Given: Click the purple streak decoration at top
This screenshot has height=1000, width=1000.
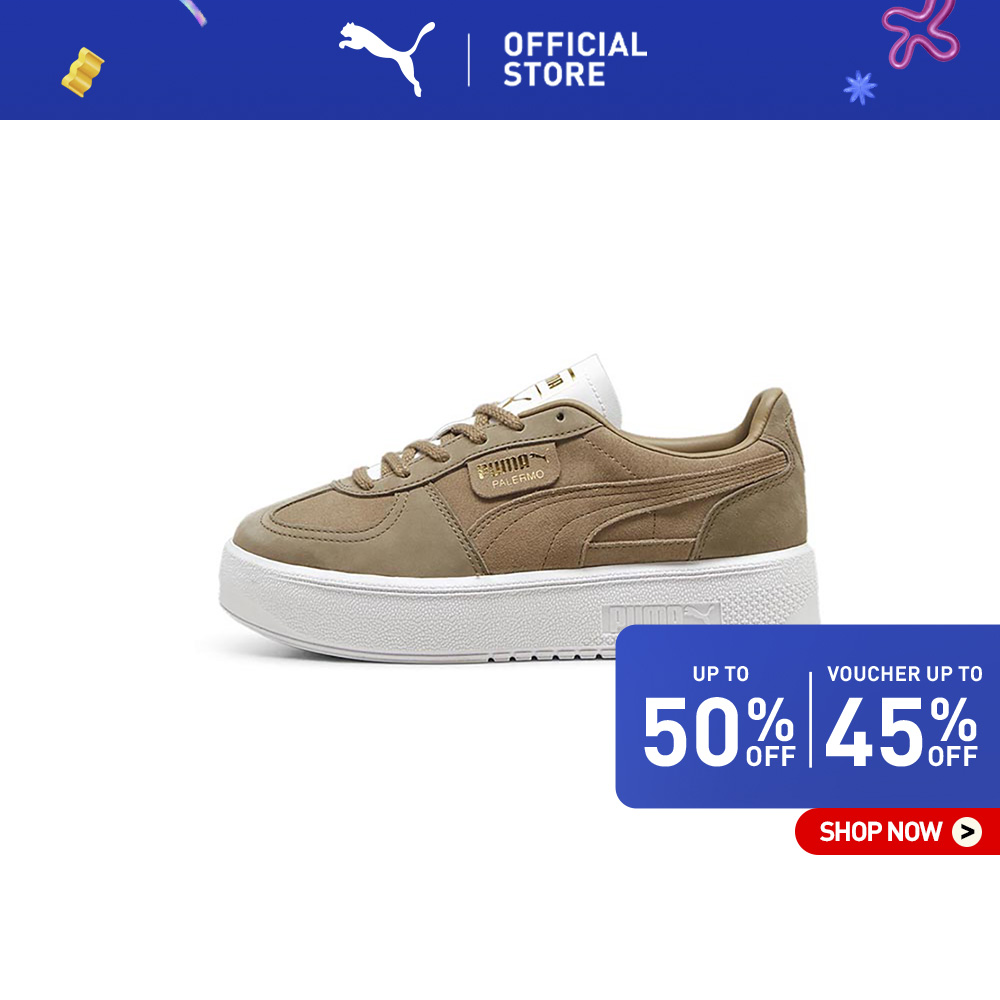Looking at the screenshot, I should (193, 12).
